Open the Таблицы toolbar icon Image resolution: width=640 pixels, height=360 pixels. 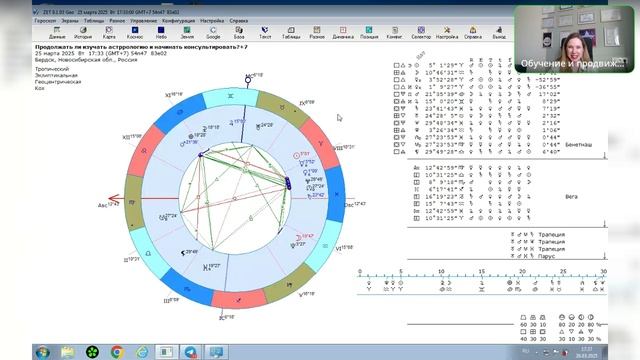click(x=291, y=33)
